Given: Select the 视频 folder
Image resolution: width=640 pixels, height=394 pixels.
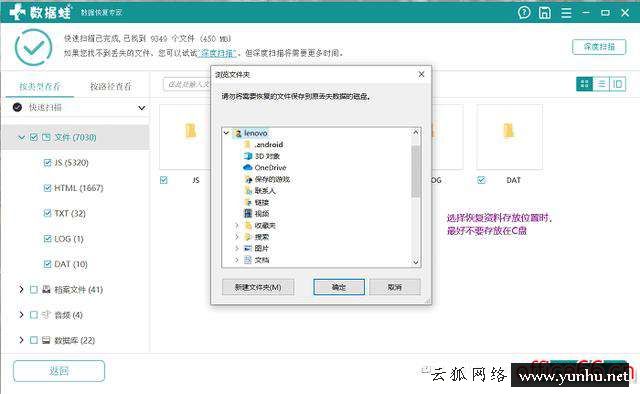Looking at the screenshot, I should pos(262,214).
